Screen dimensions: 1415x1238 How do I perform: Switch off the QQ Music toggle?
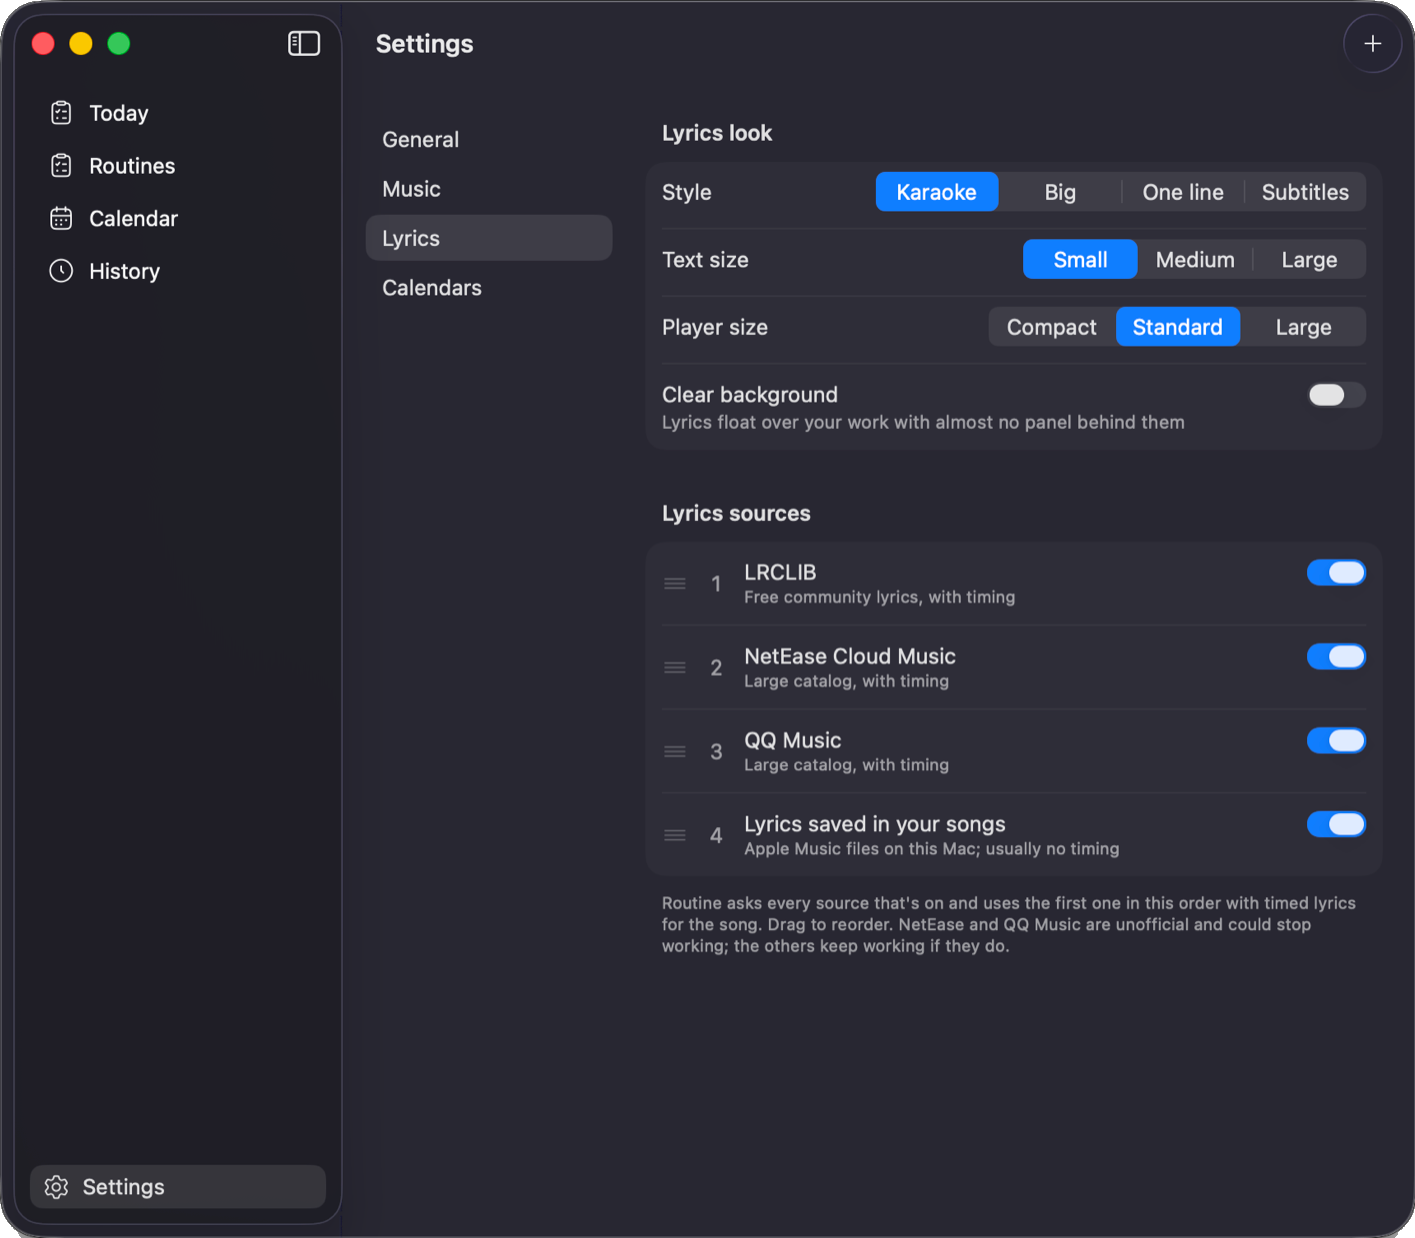click(1336, 740)
